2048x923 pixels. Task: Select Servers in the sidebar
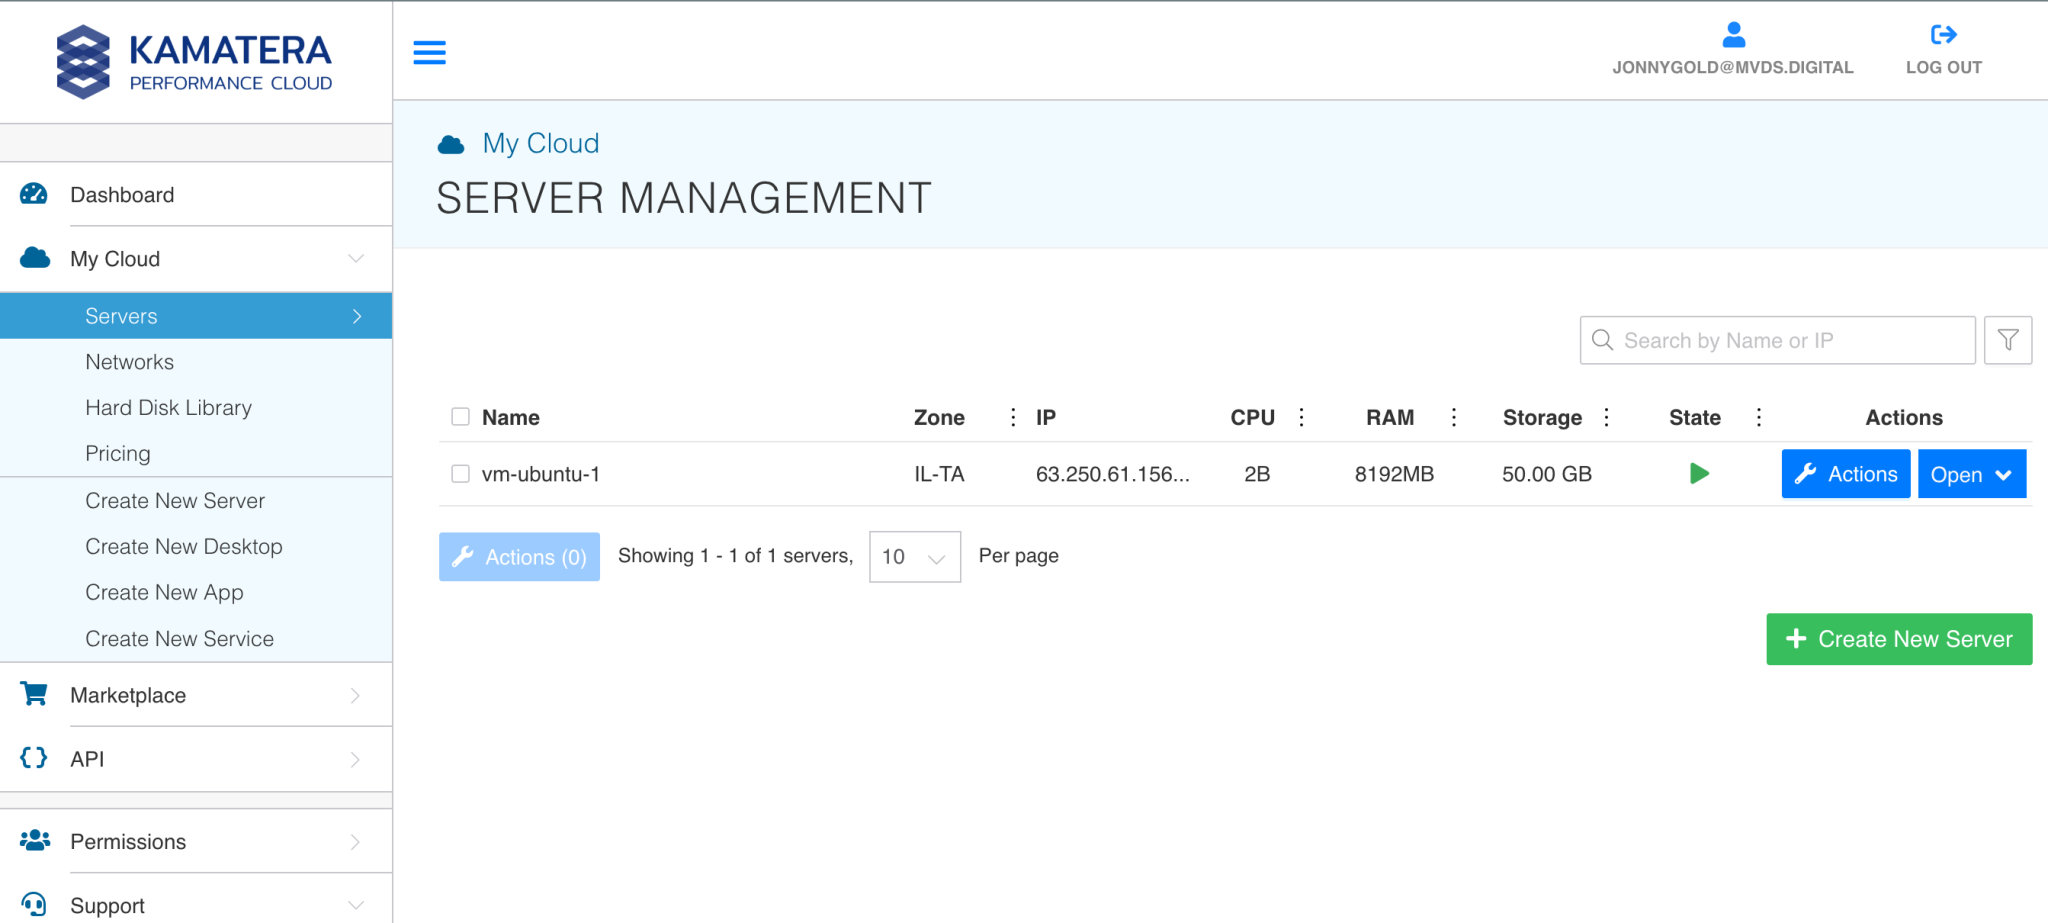(x=196, y=316)
